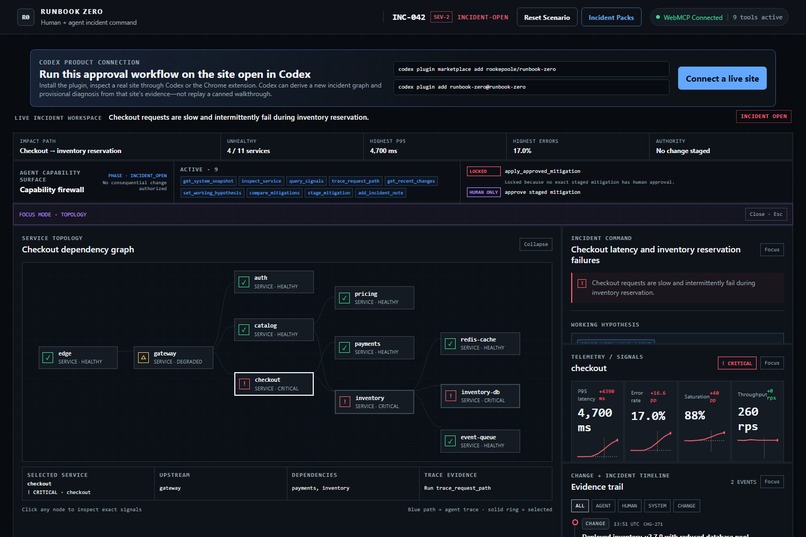Screen dimensions: 806x537
Task: Focus the Incident Command panel
Action: [772, 250]
